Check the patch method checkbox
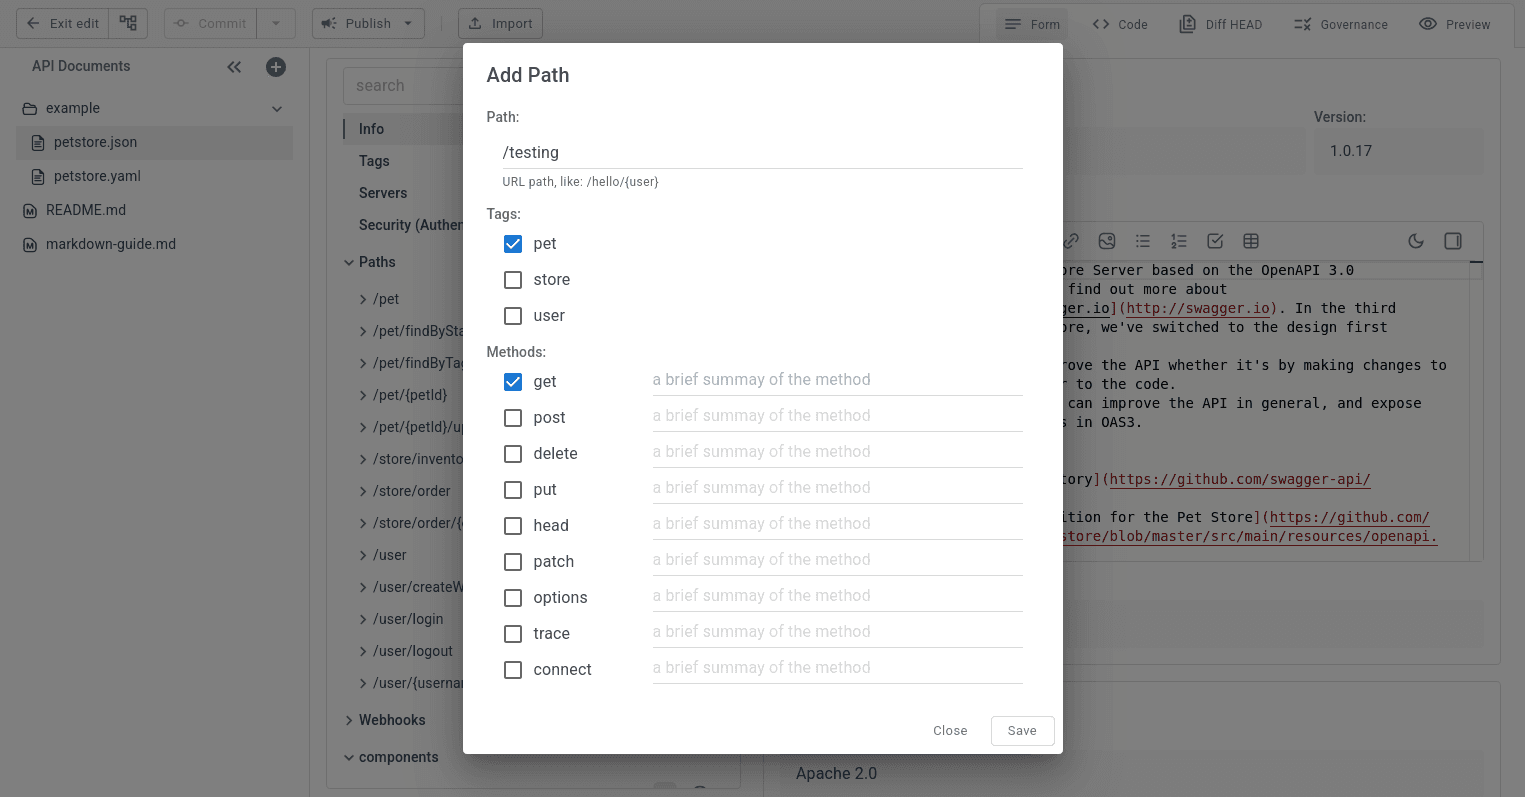The height and width of the screenshot is (797, 1525). click(x=513, y=562)
